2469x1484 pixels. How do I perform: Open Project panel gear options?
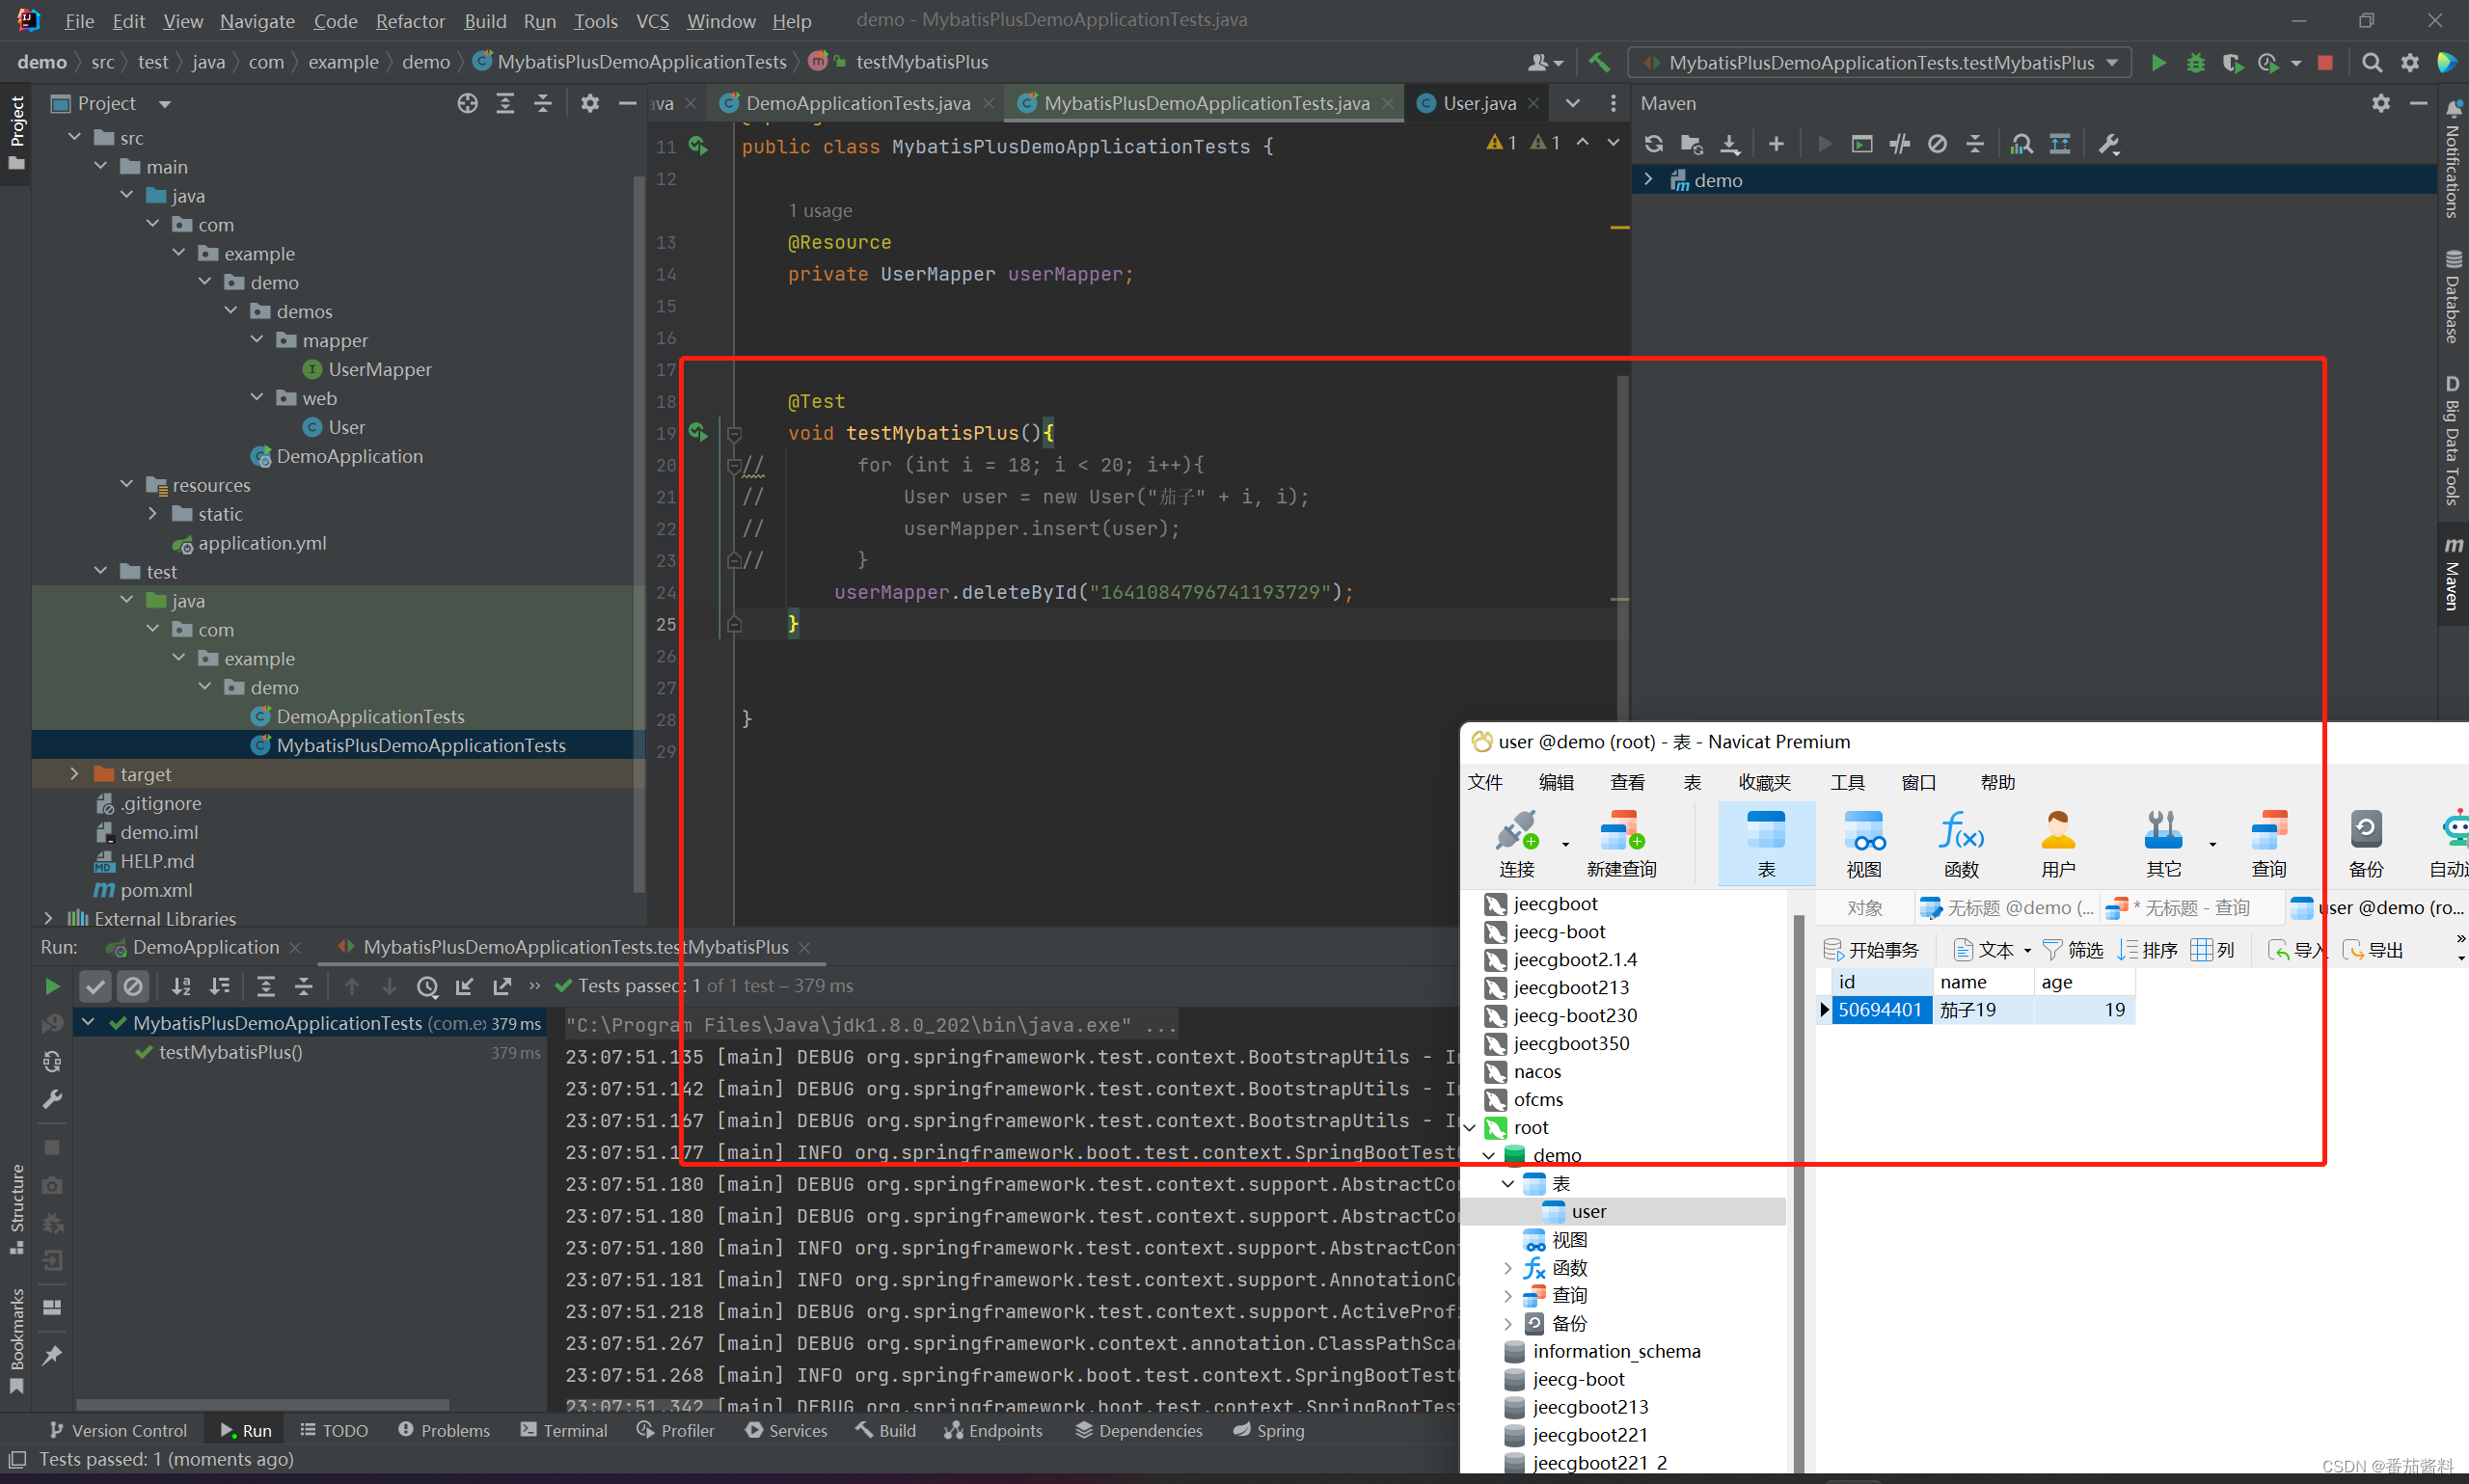[x=590, y=104]
